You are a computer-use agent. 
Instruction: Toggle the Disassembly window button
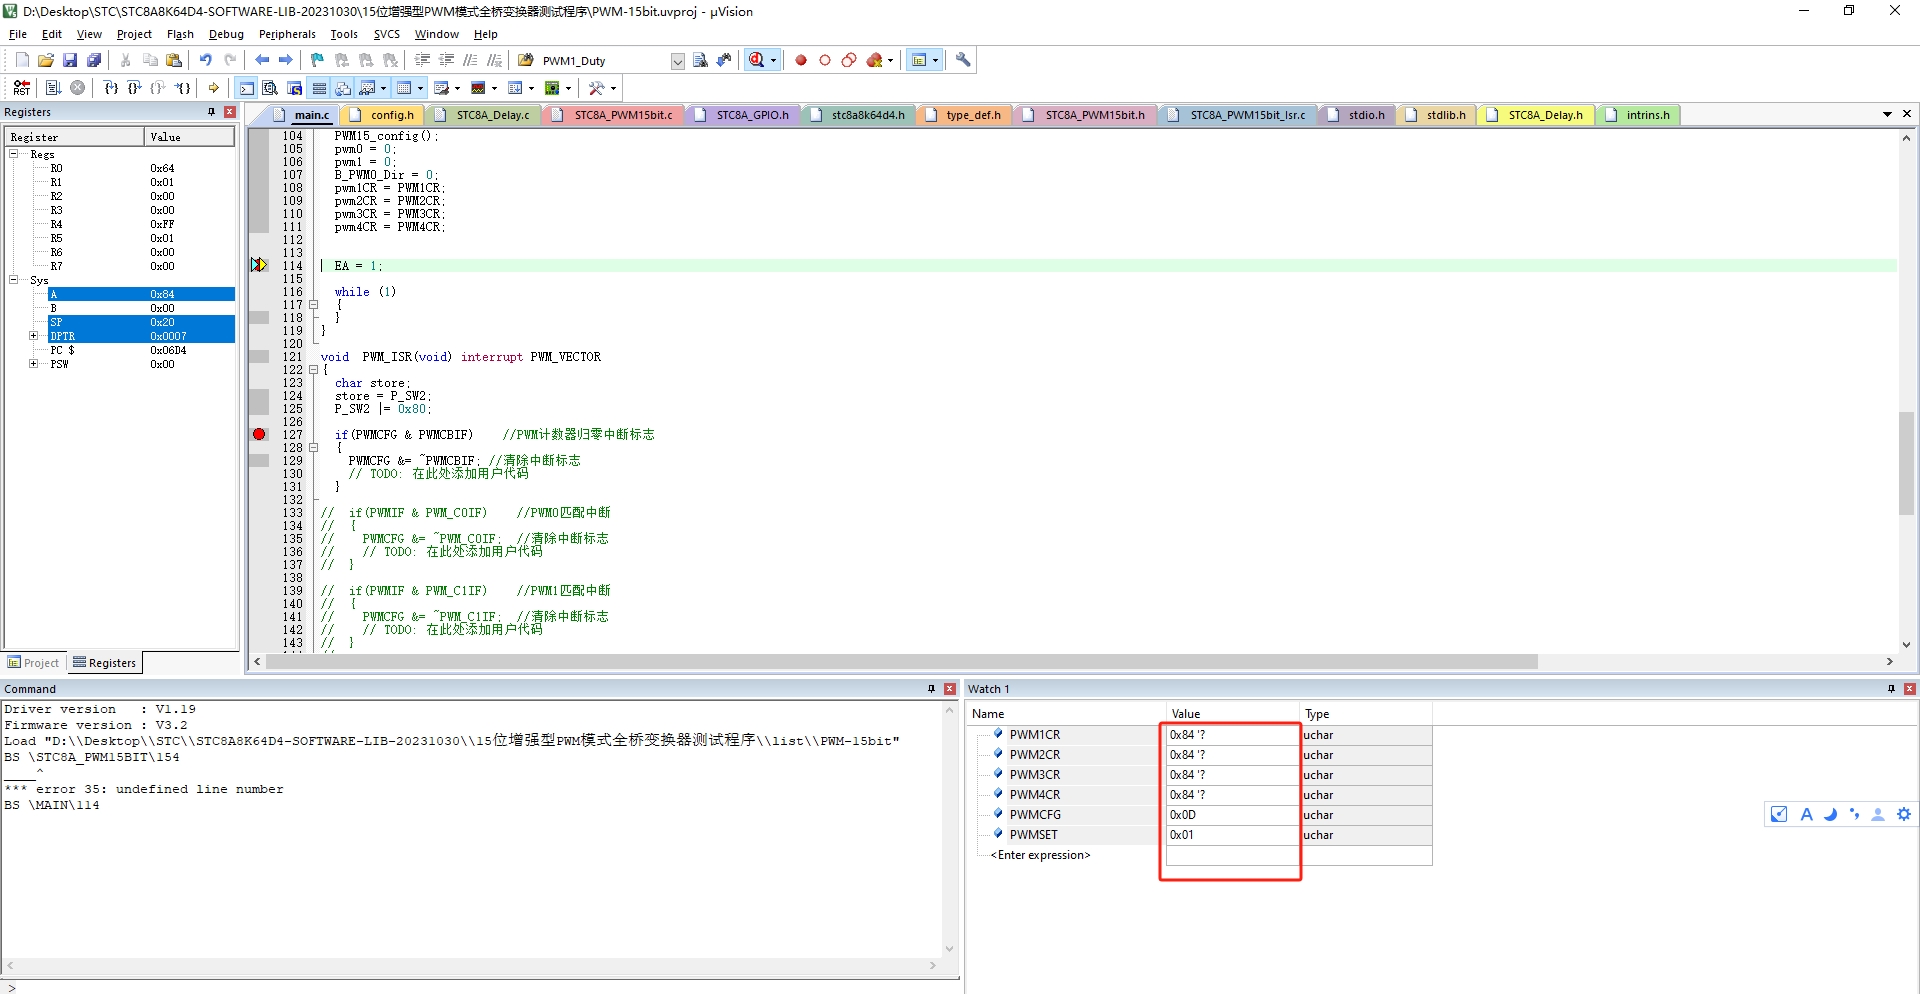point(270,88)
